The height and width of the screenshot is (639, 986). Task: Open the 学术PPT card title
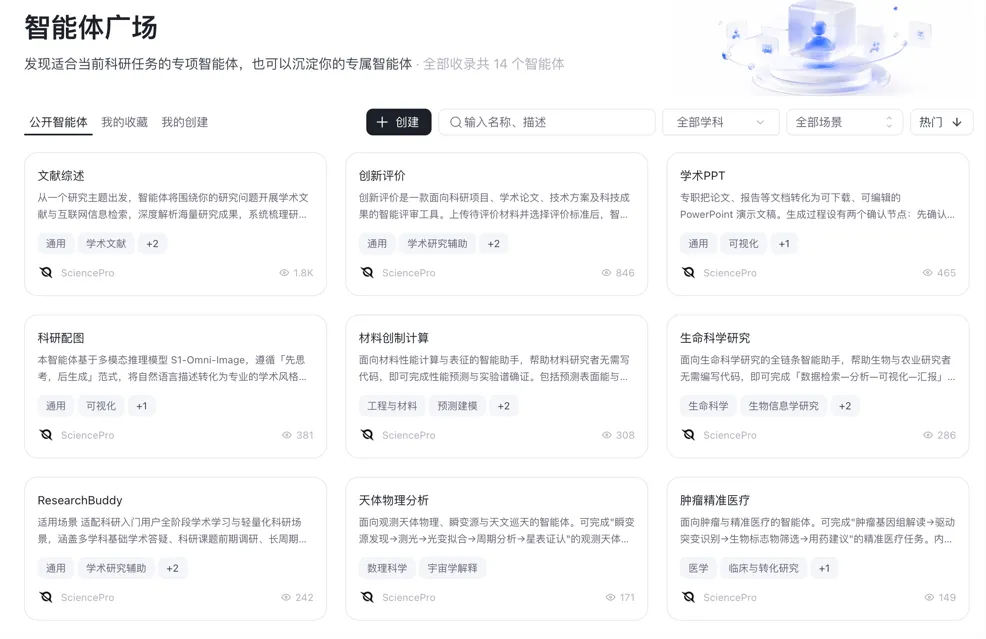click(702, 175)
